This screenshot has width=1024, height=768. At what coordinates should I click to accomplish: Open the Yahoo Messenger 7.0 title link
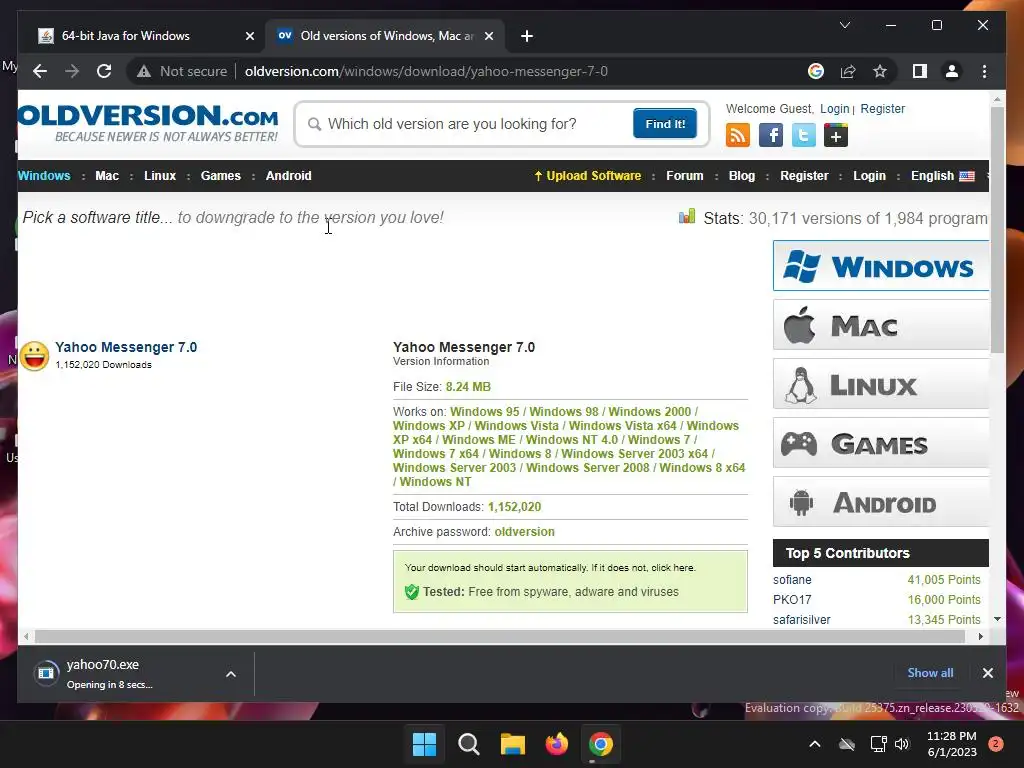pyautogui.click(x=126, y=347)
